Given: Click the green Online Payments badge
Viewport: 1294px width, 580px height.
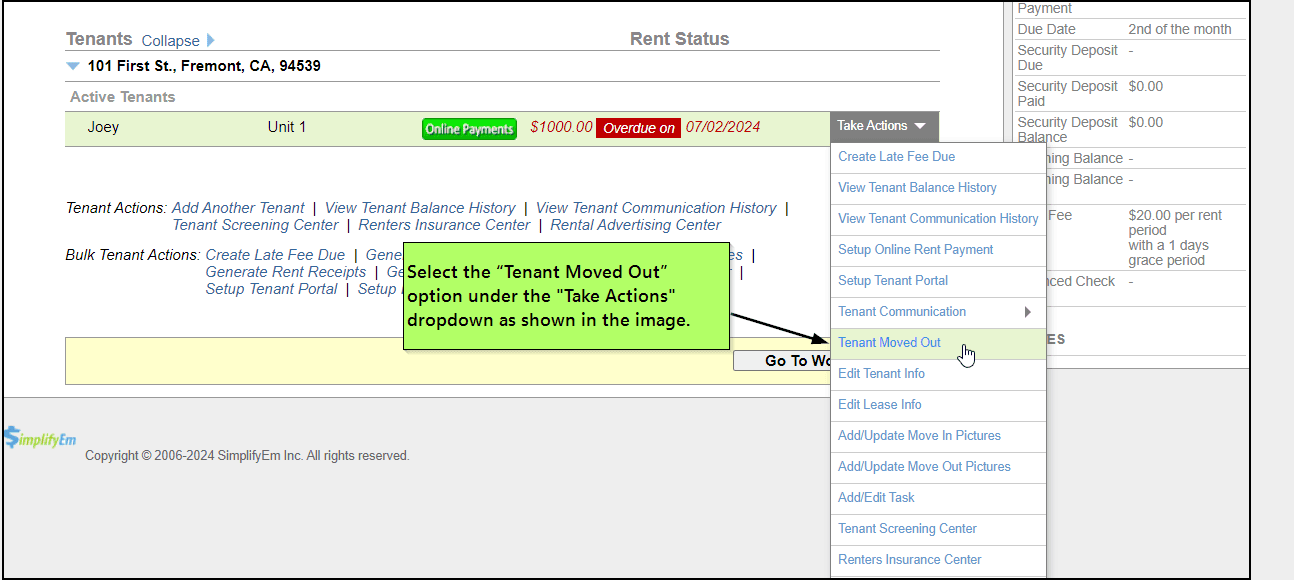Looking at the screenshot, I should (469, 129).
